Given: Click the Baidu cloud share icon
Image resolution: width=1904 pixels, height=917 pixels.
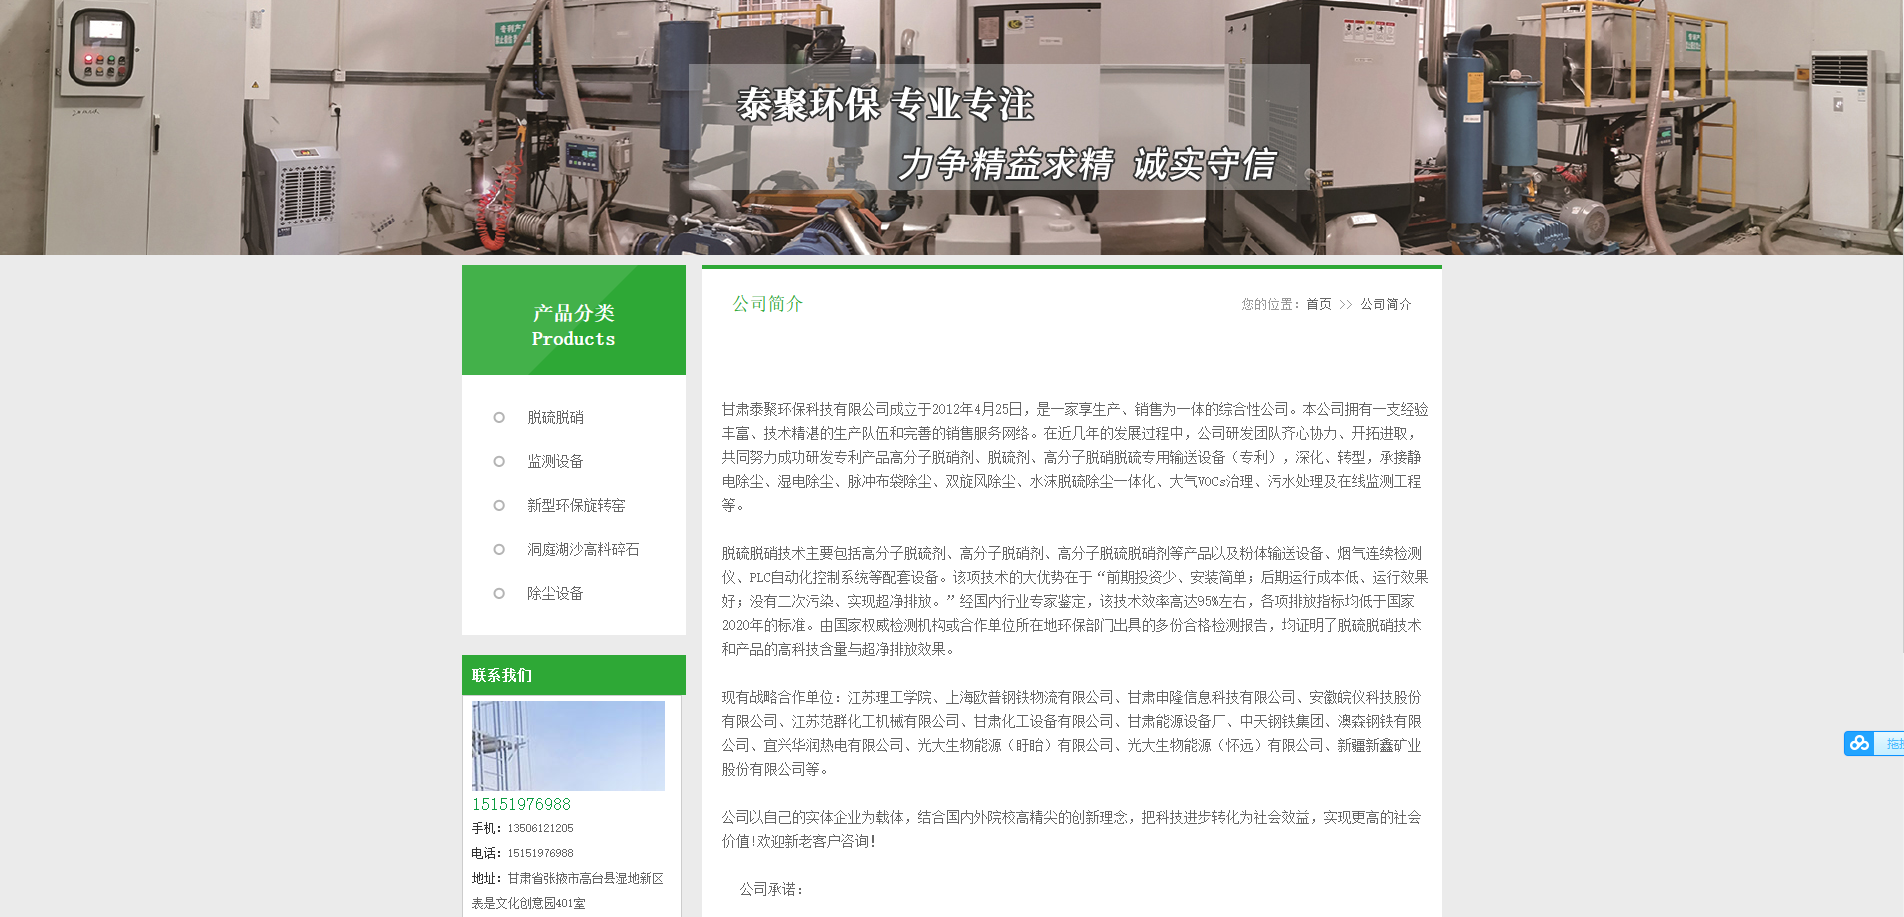Looking at the screenshot, I should [x=1859, y=743].
